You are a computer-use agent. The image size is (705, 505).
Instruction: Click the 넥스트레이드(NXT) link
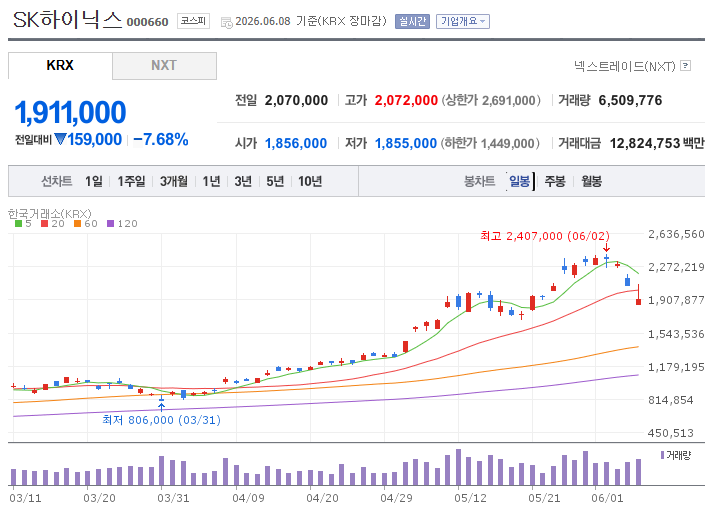[x=625, y=67]
